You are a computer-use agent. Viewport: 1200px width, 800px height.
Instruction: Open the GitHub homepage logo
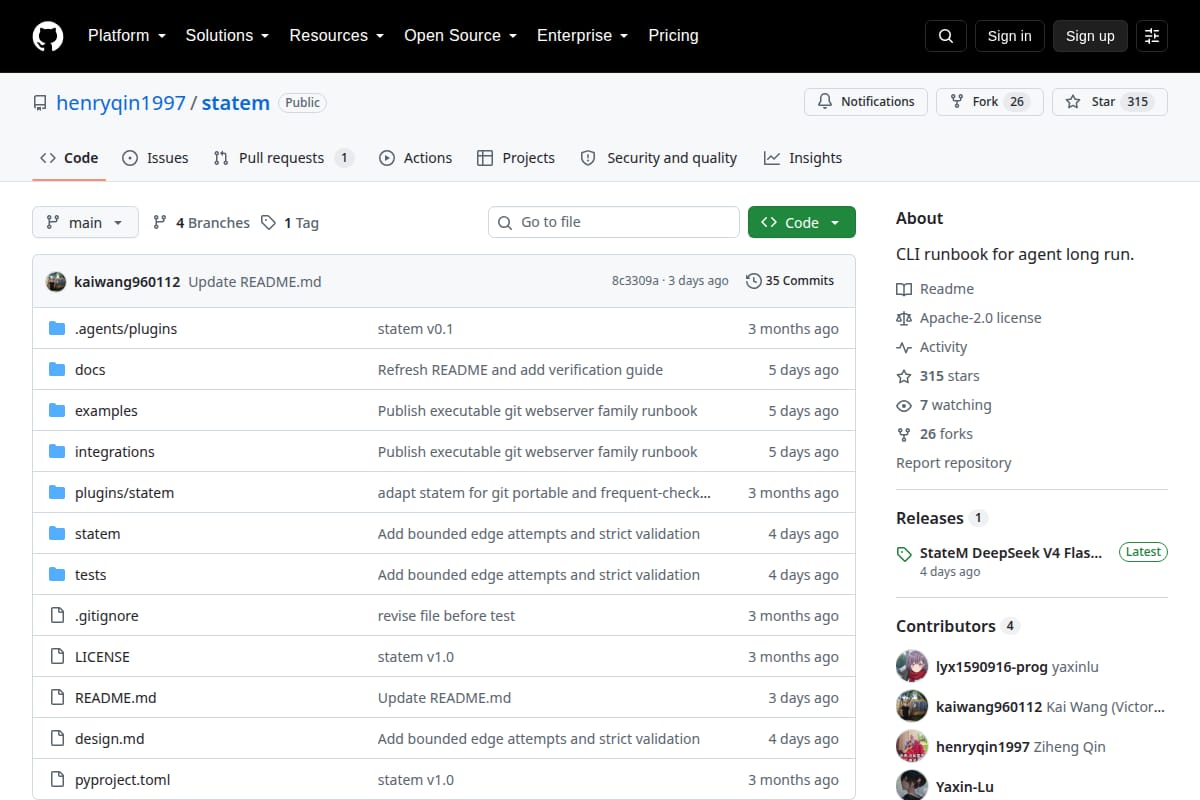(x=48, y=36)
